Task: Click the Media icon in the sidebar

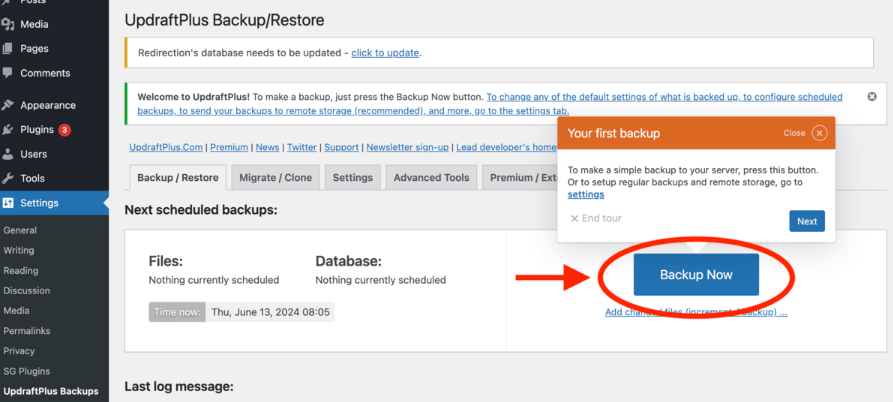Action: click(x=9, y=24)
